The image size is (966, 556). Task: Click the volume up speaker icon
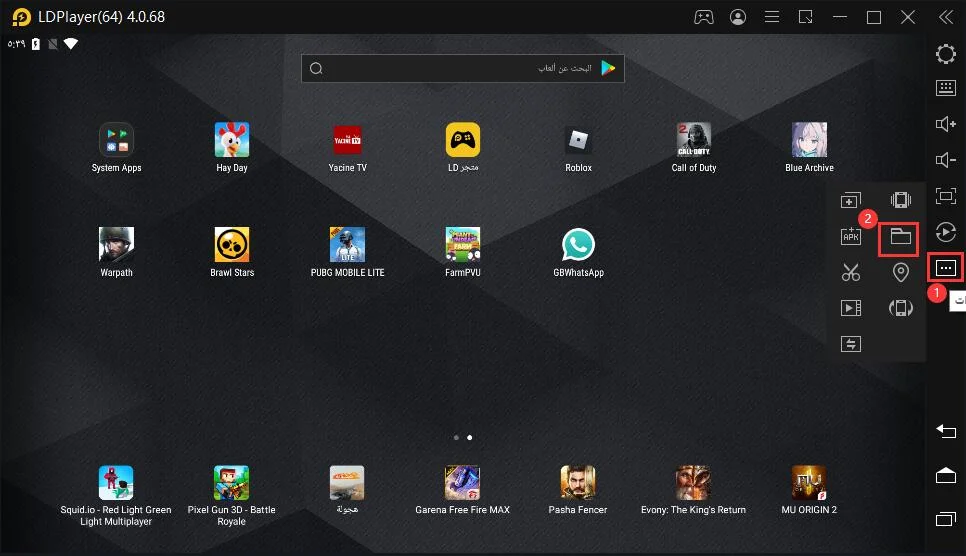(946, 124)
